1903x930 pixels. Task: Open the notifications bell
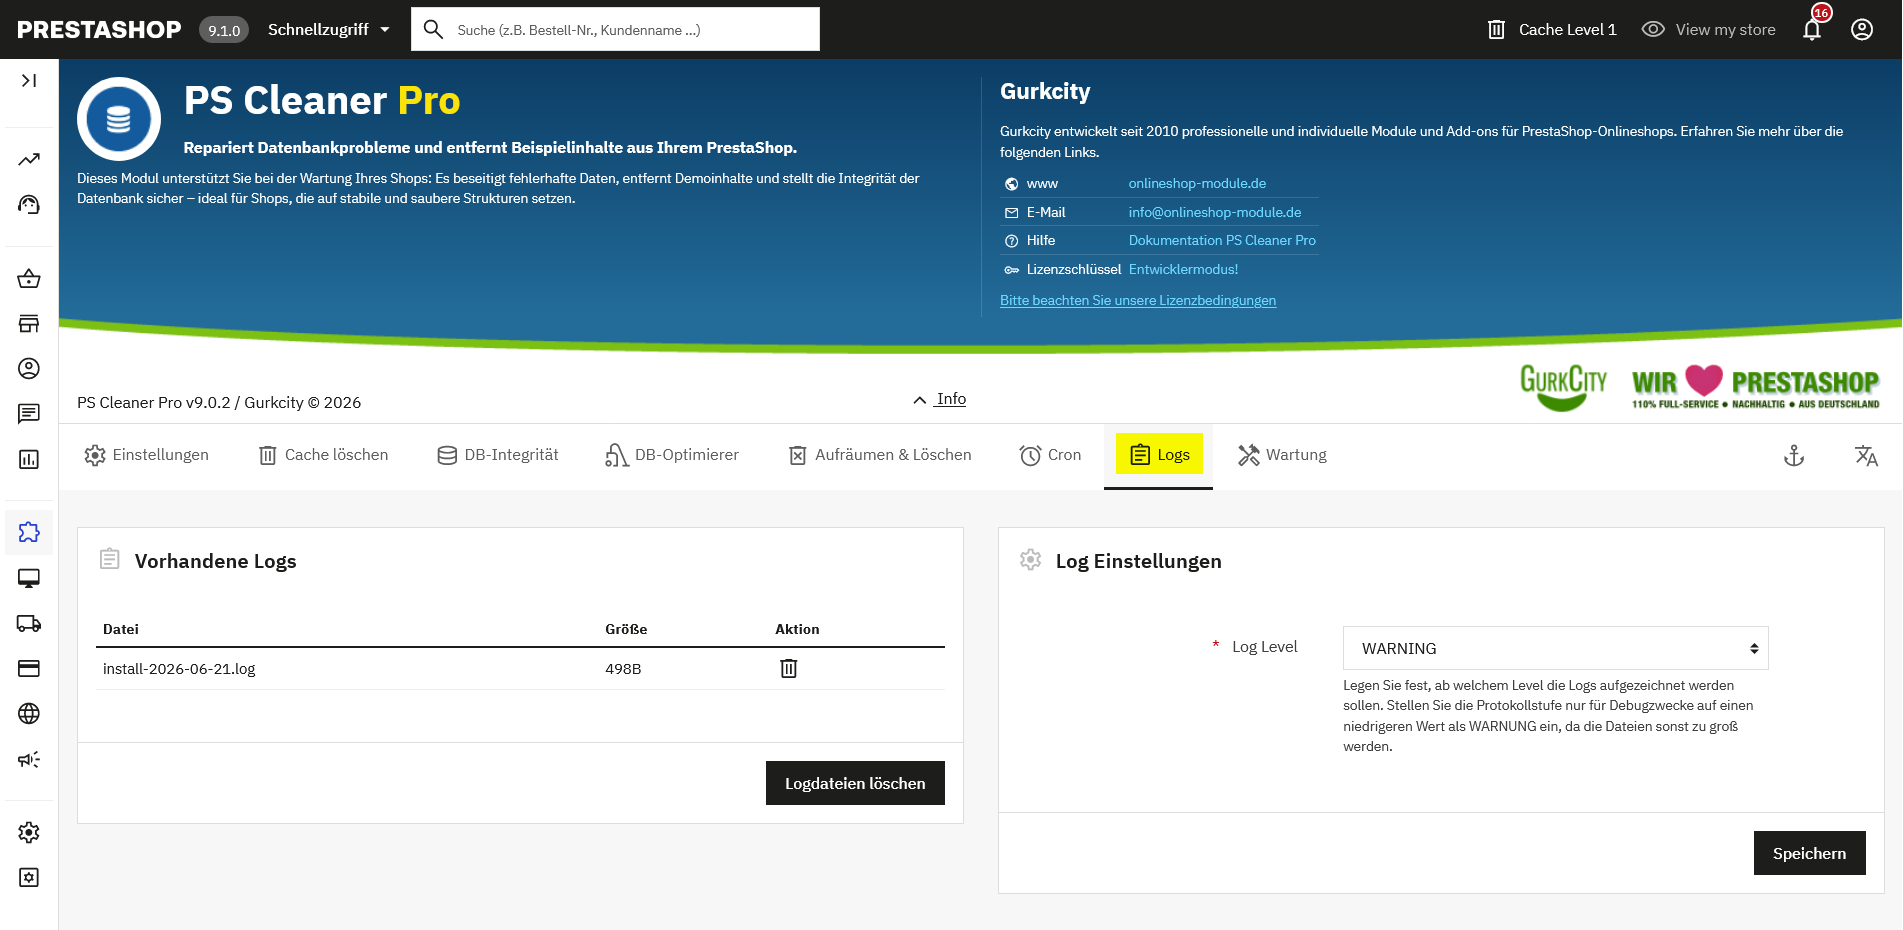pyautogui.click(x=1812, y=29)
